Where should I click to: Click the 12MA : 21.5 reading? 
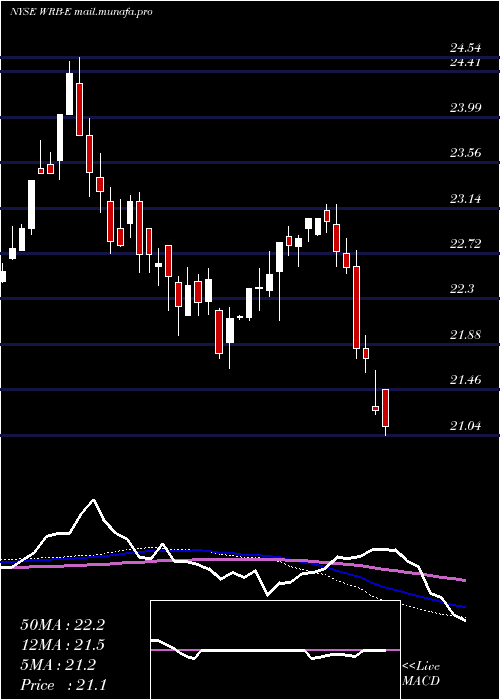62,645
